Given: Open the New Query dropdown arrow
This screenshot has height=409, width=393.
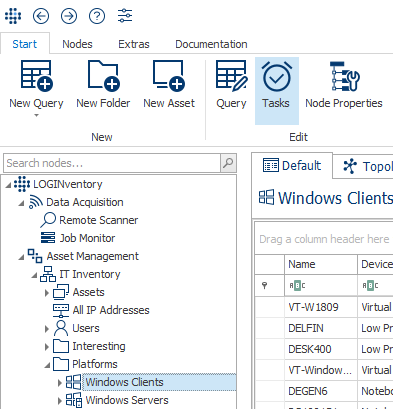Looking at the screenshot, I should pos(36,115).
